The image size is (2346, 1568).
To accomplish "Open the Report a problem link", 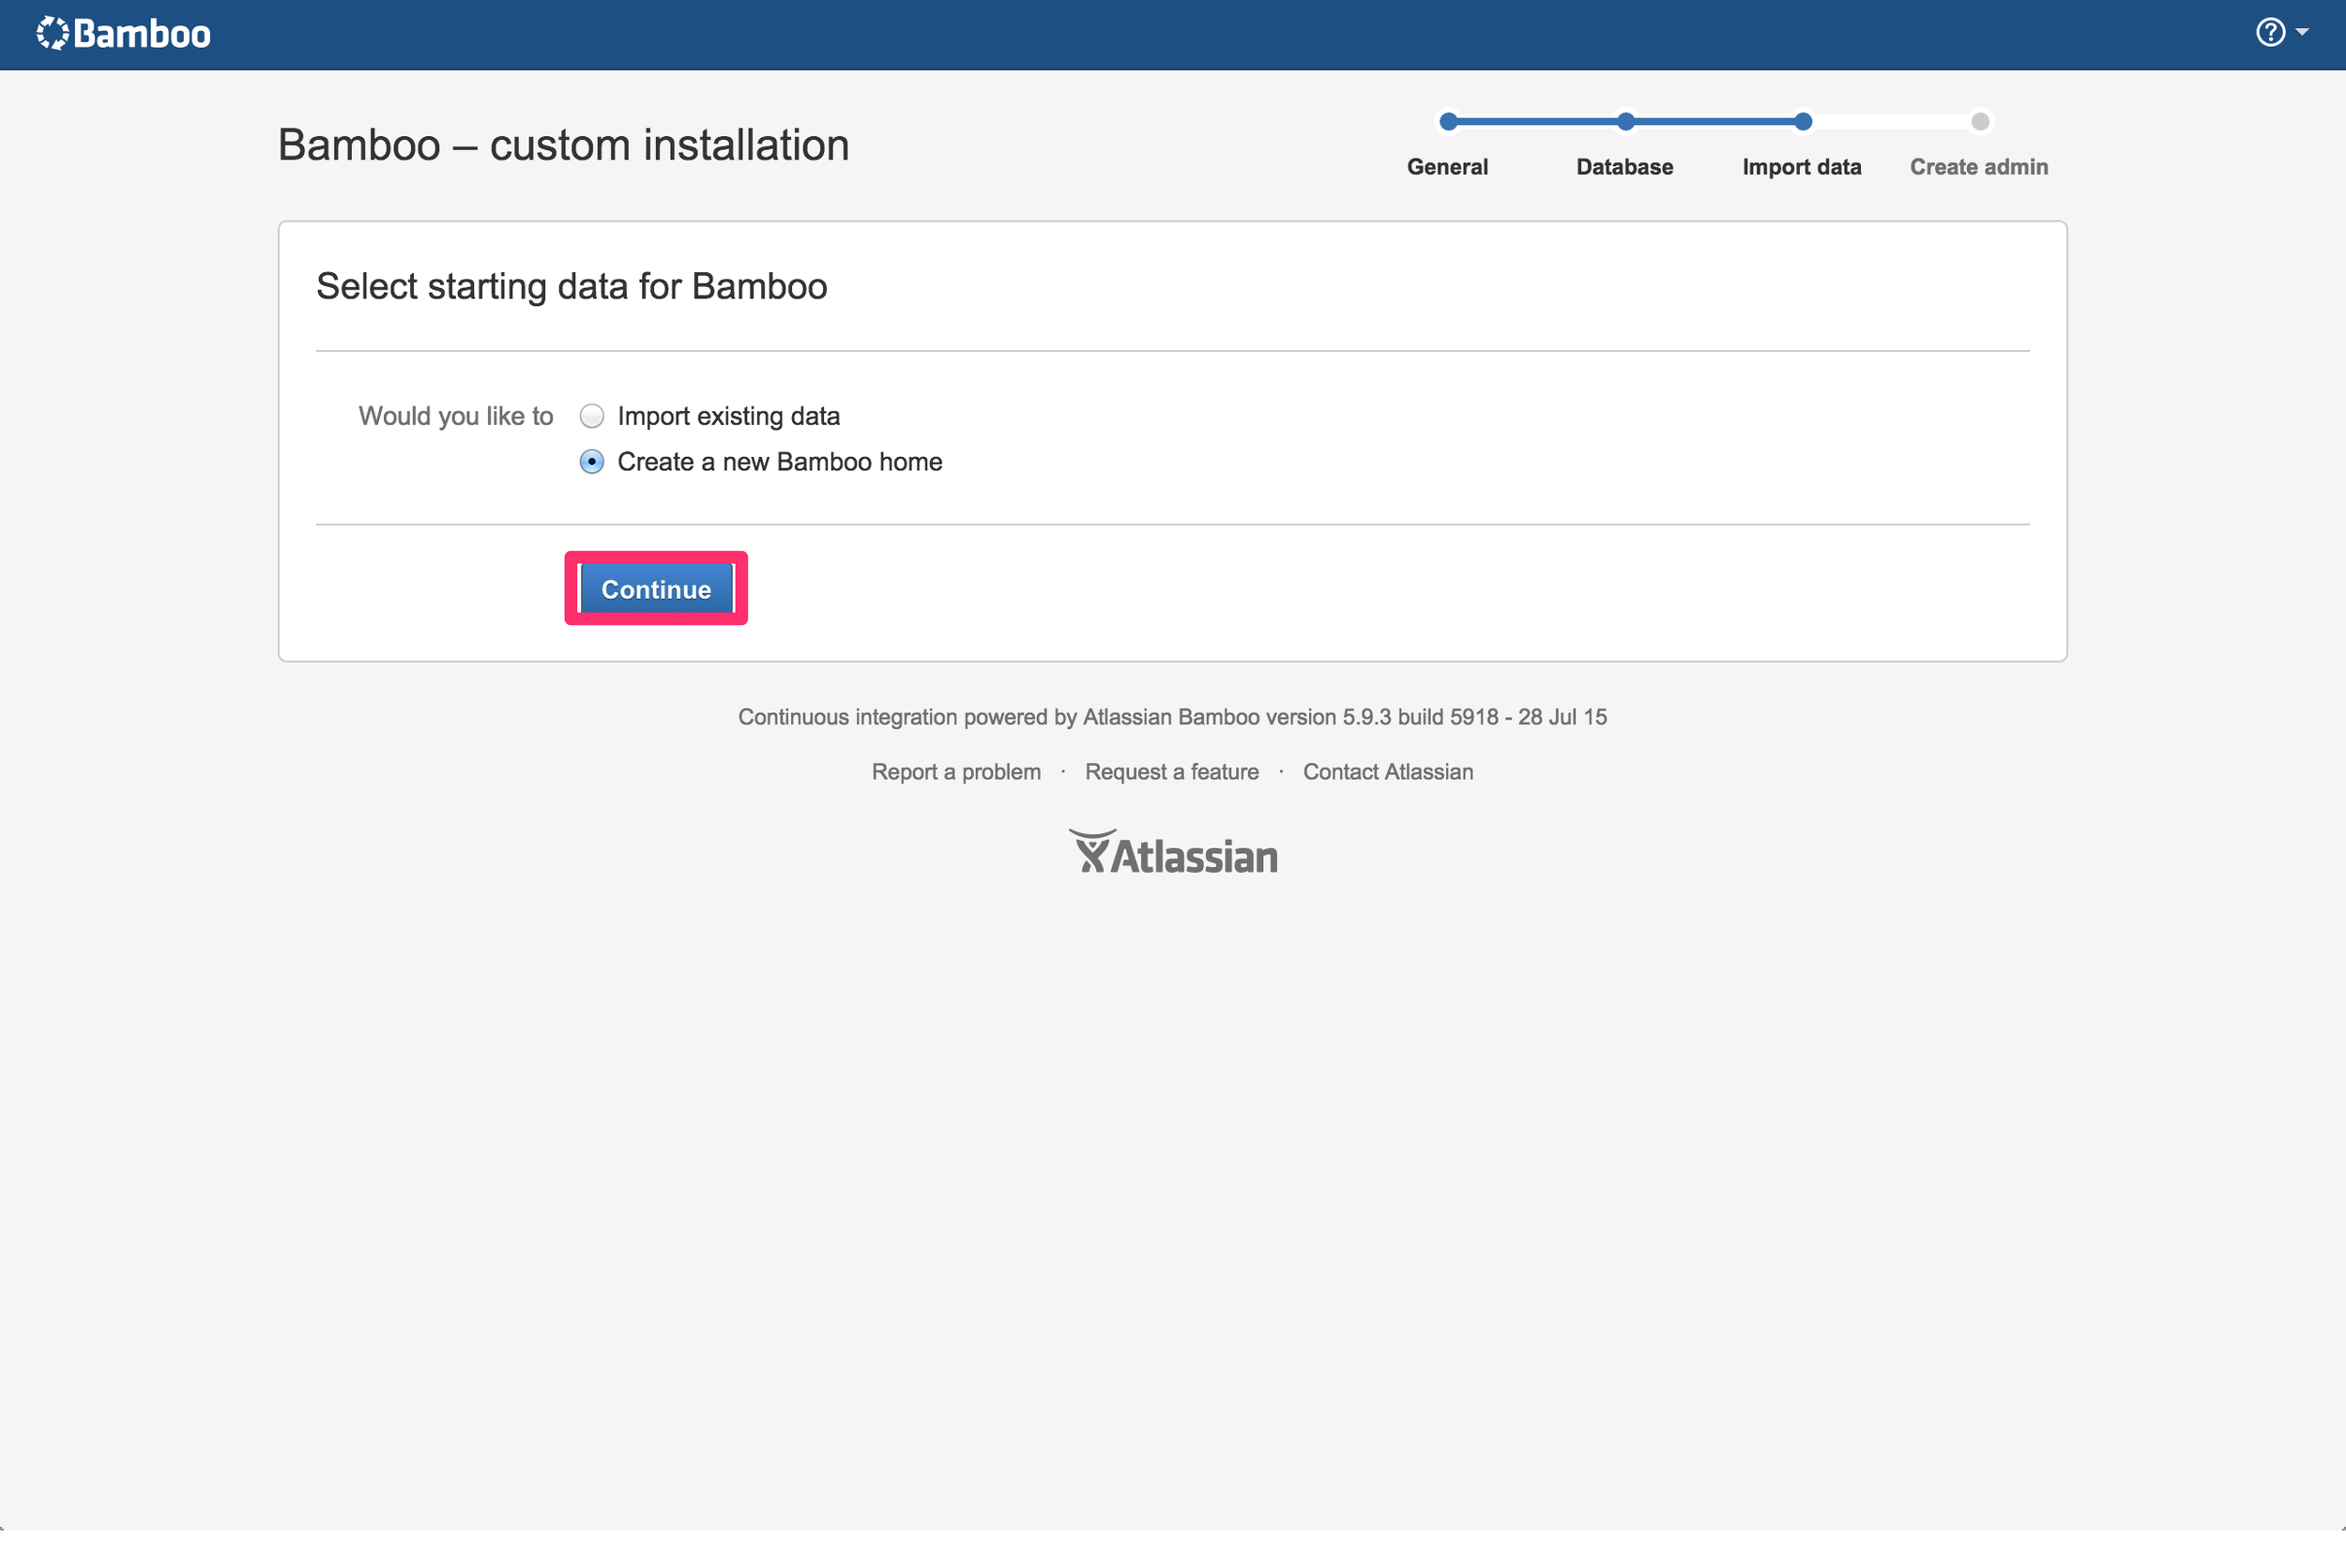I will coord(955,772).
